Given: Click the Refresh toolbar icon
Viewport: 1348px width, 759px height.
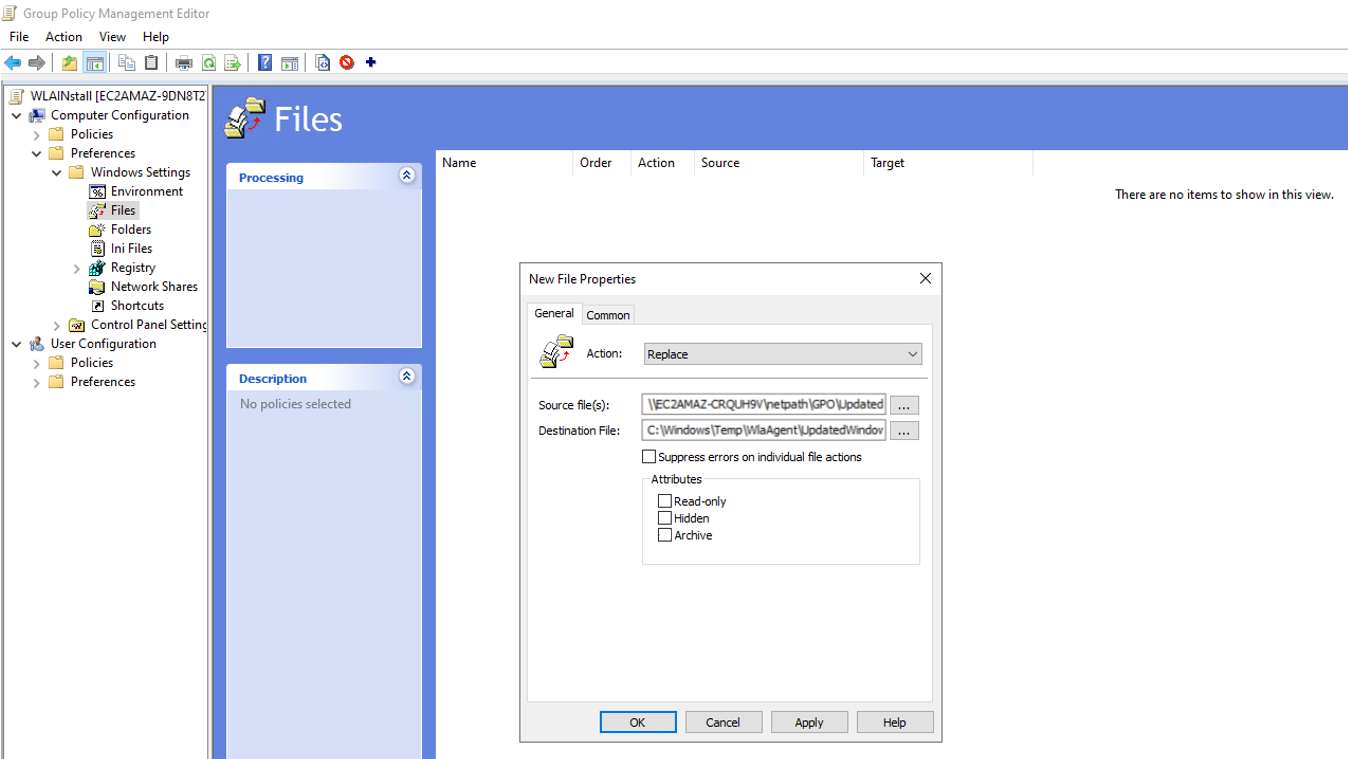Looking at the screenshot, I should click(209, 63).
